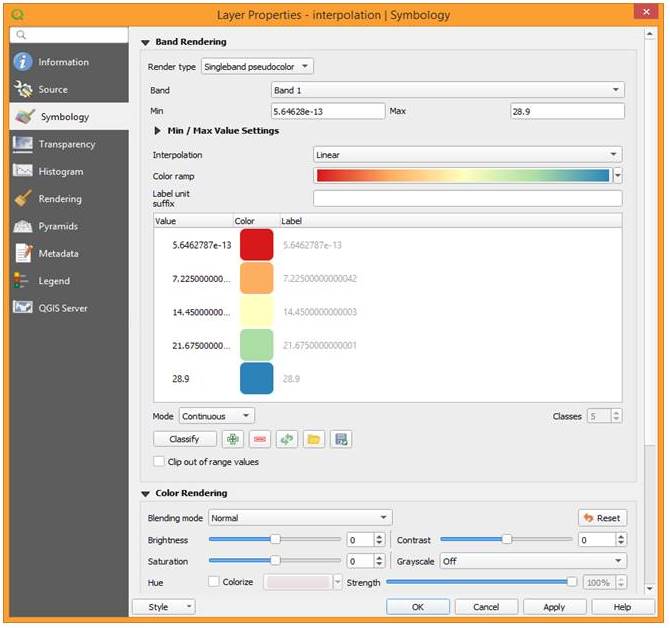Click the Cancel button
670x628 pixels.
tap(486, 607)
